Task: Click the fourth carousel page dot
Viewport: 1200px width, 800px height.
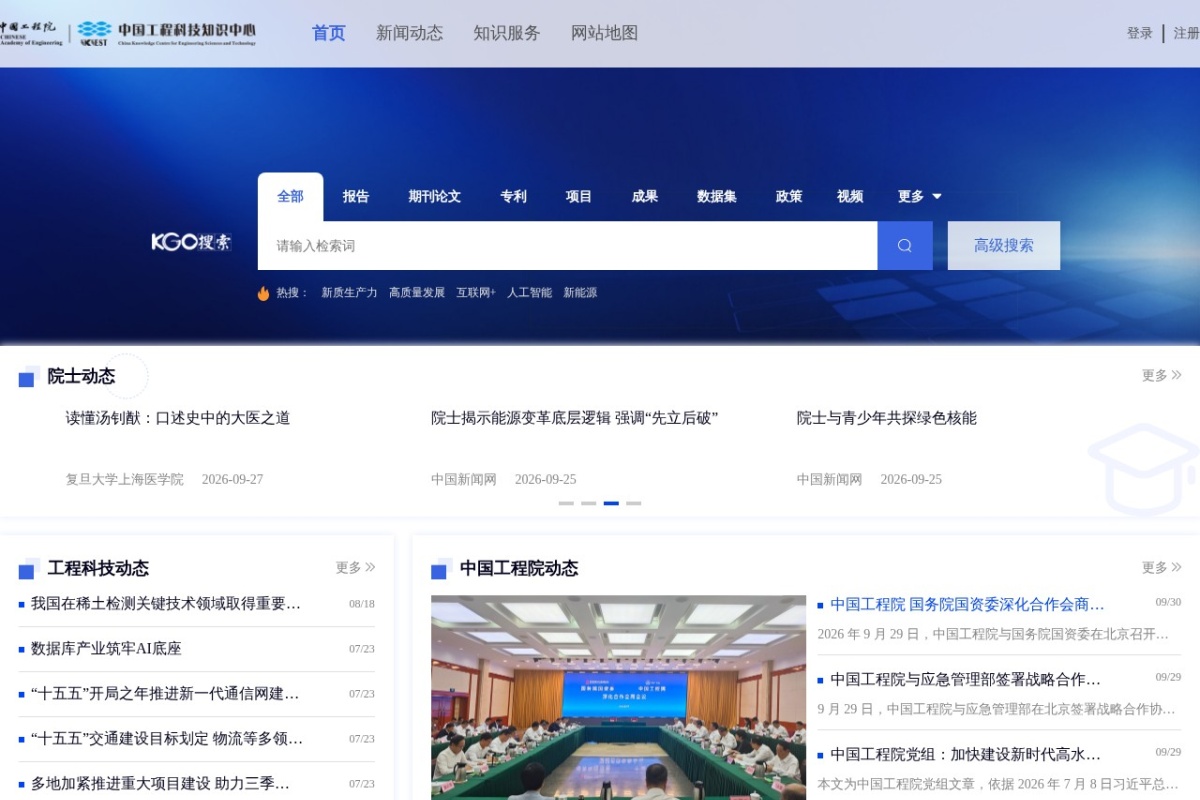Action: pos(634,504)
